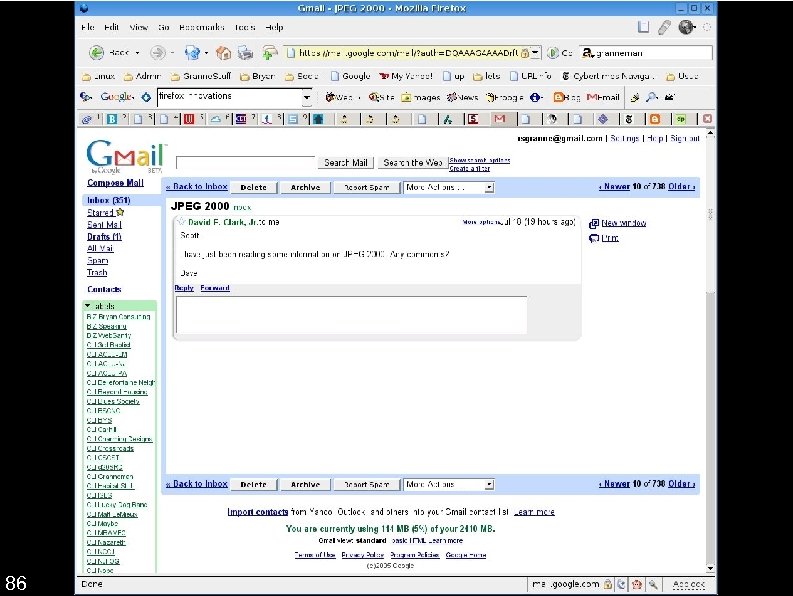The width and height of the screenshot is (793, 596).
Task: Open the Inbox (351) folder
Action: [x=109, y=200]
